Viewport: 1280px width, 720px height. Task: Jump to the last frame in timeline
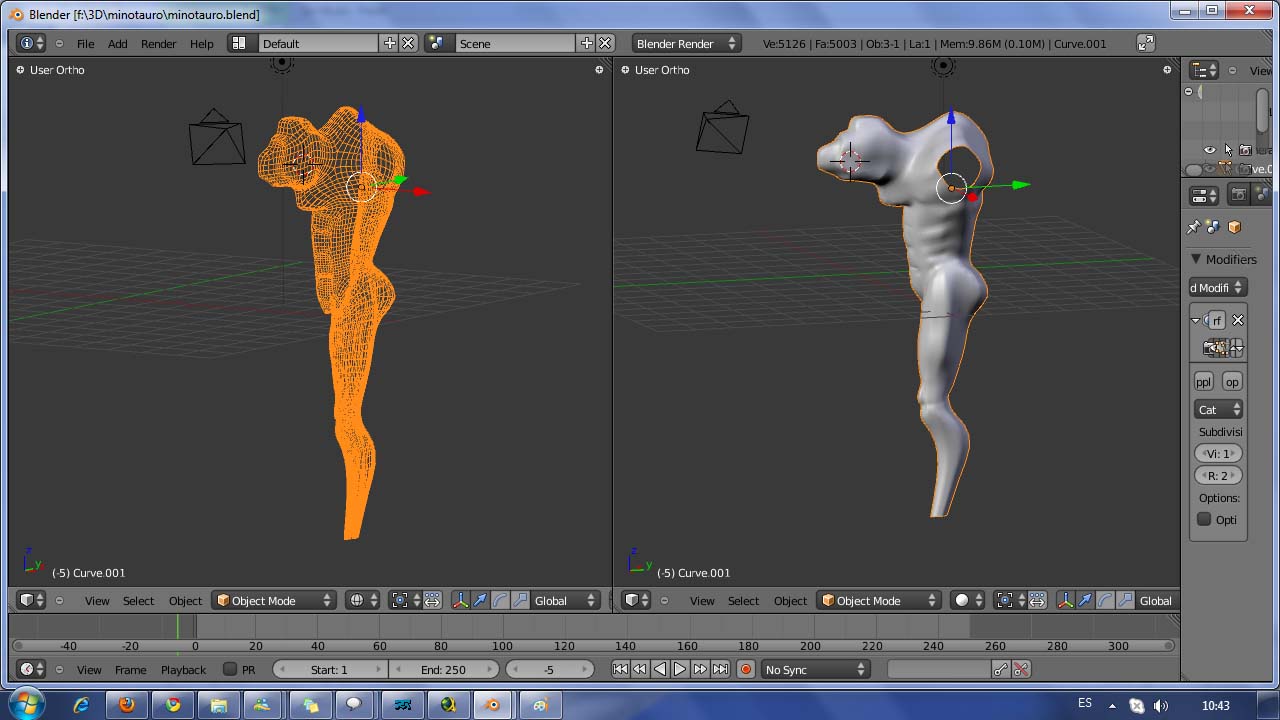(x=720, y=670)
